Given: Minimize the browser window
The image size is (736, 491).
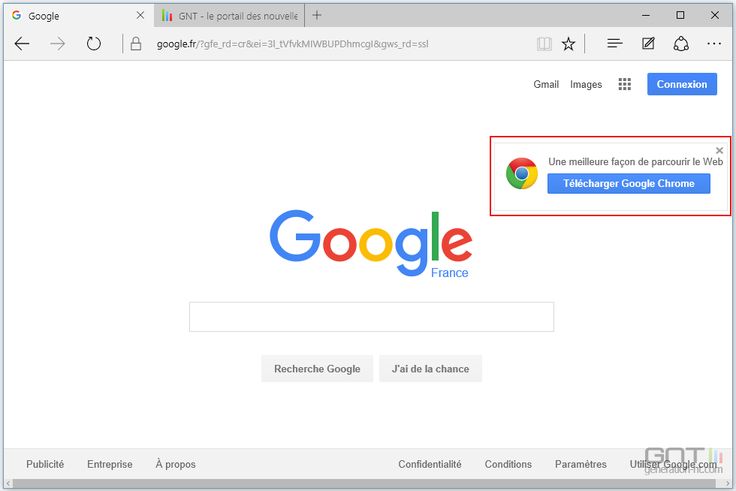Looking at the screenshot, I should click(645, 15).
